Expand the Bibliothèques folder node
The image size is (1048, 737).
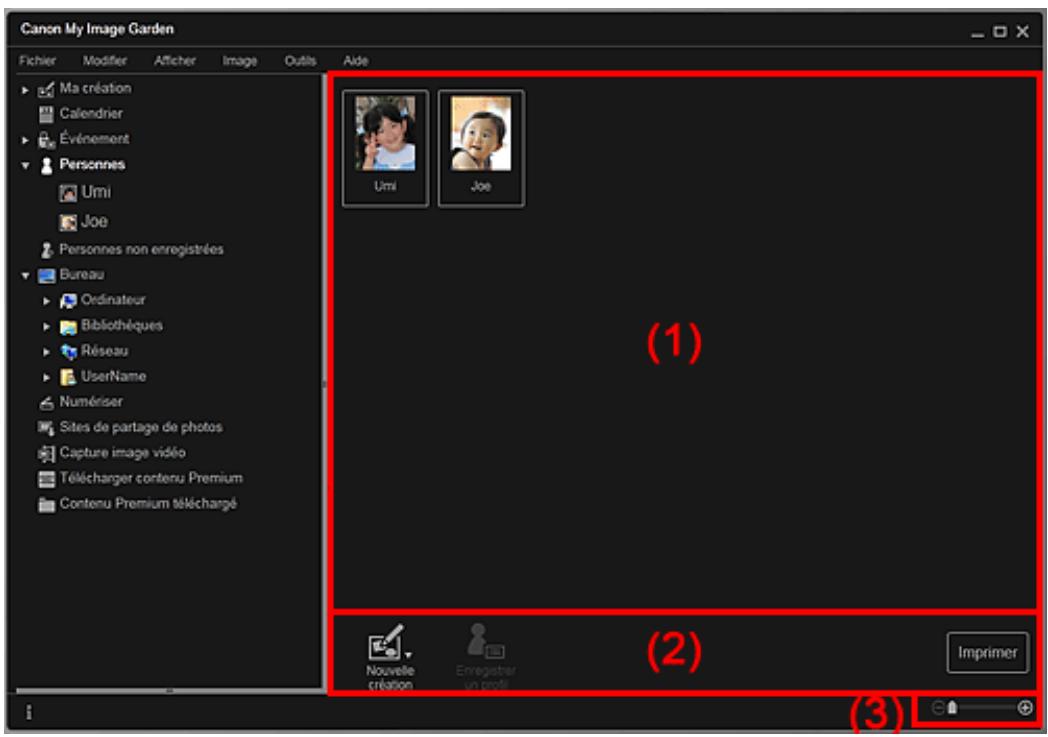(46, 326)
